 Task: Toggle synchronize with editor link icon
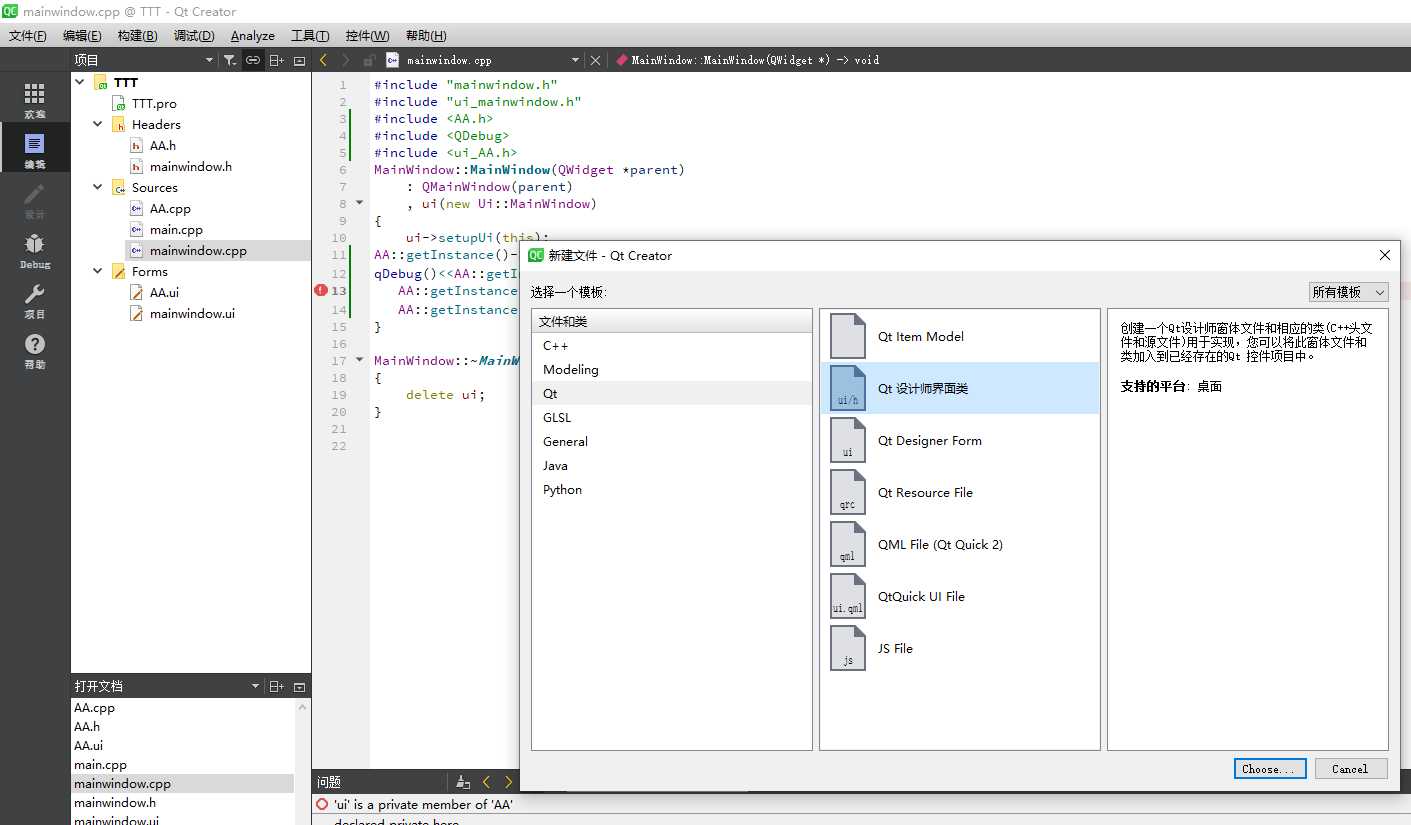coord(253,60)
